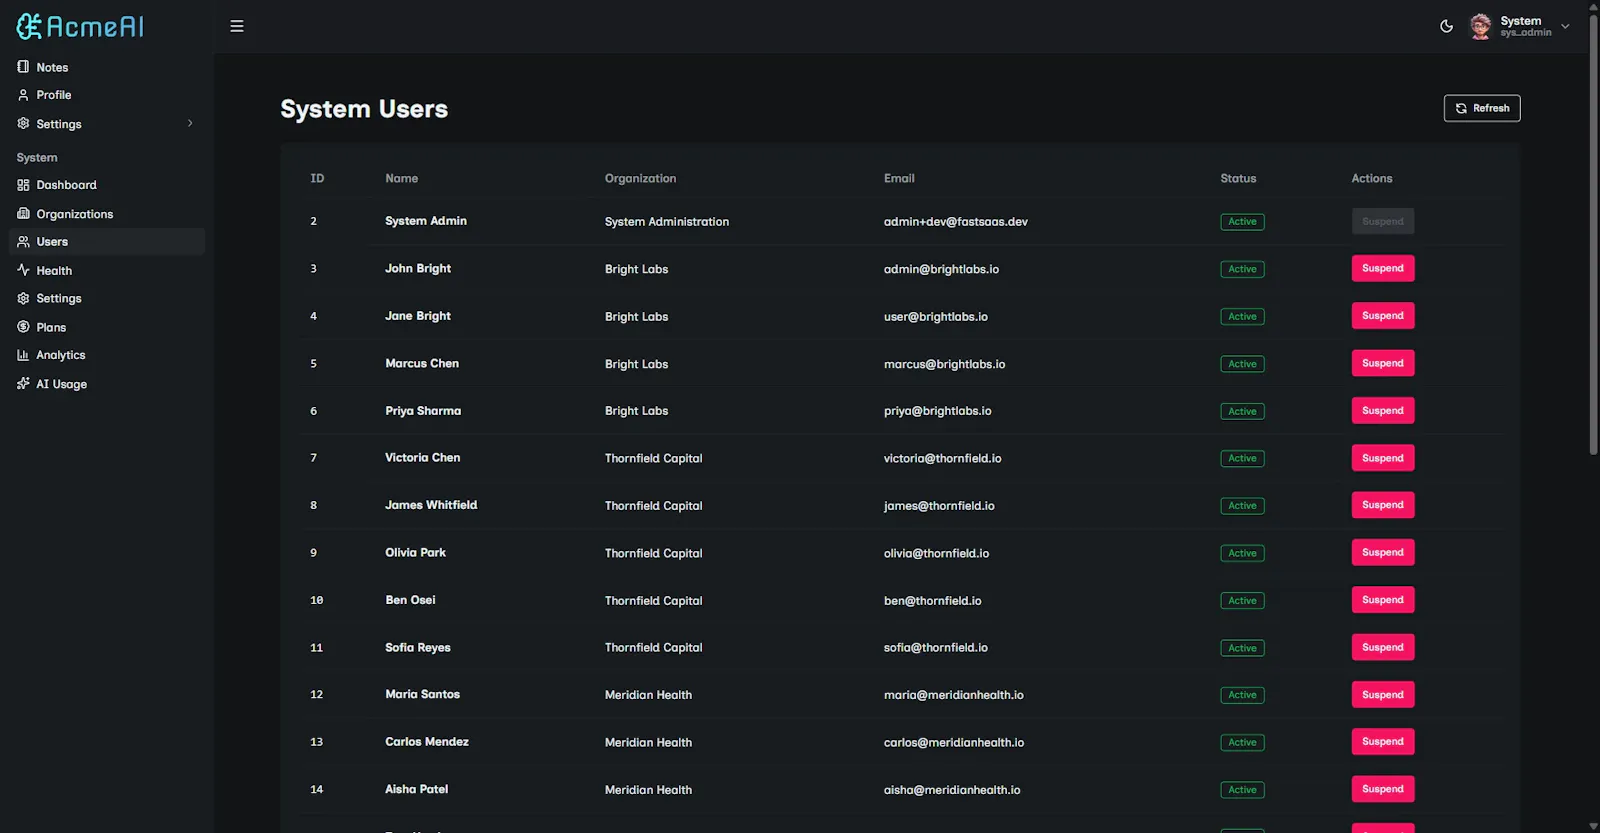The image size is (1600, 833).
Task: Suspend Marcus Chen
Action: (1382, 363)
